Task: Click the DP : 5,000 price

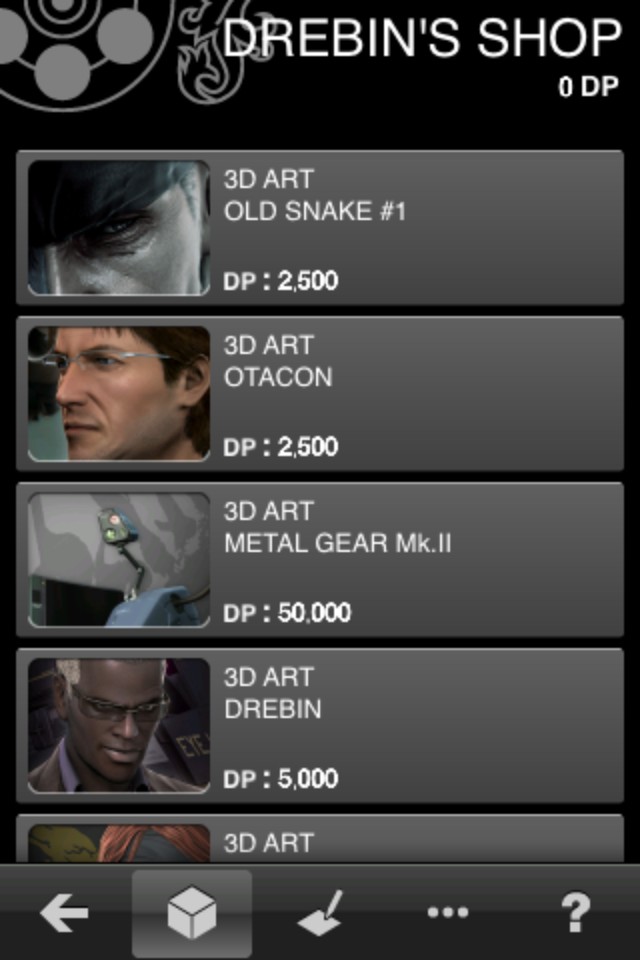Action: click(x=280, y=779)
